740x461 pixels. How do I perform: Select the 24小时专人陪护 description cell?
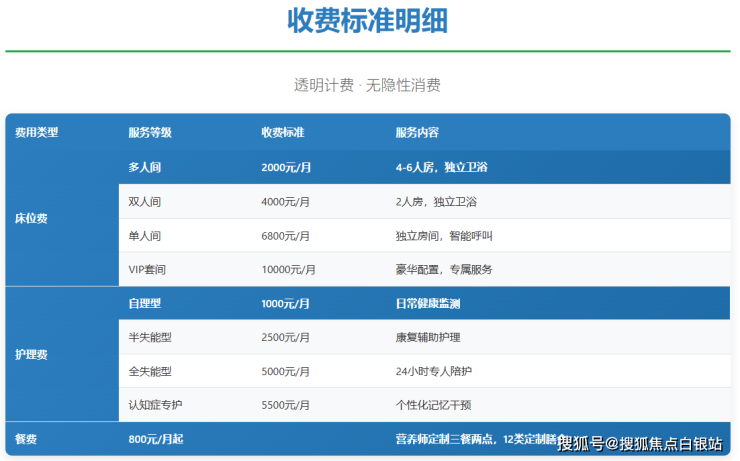click(x=433, y=371)
